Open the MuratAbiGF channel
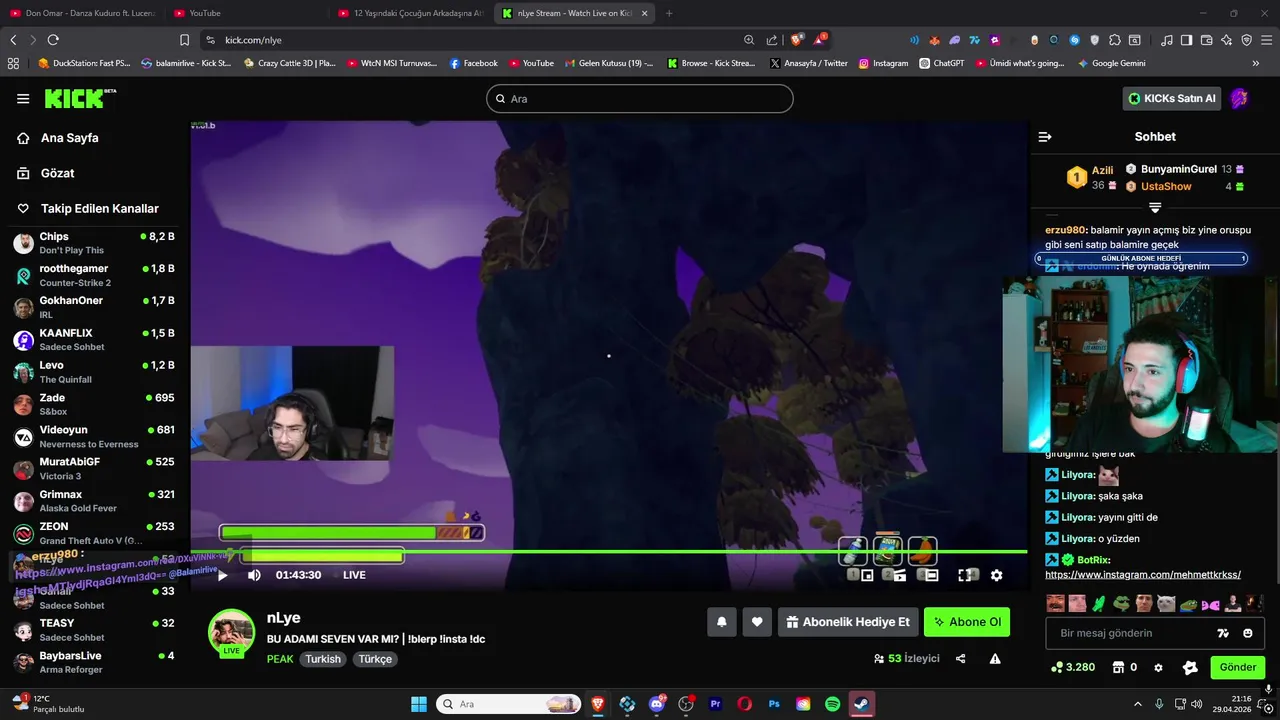 point(95,468)
